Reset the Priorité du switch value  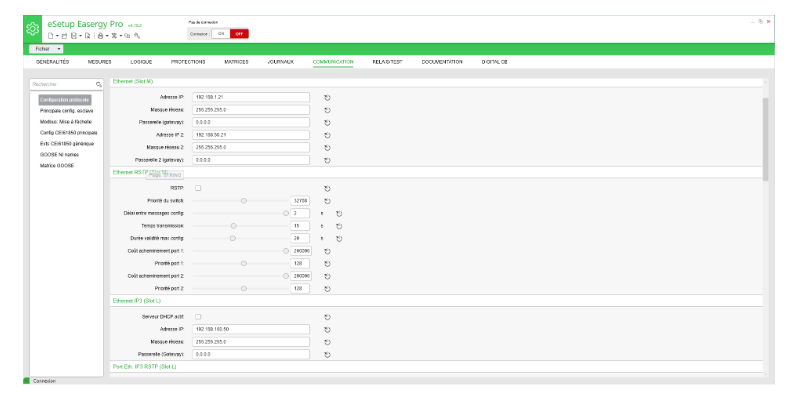[x=327, y=201]
